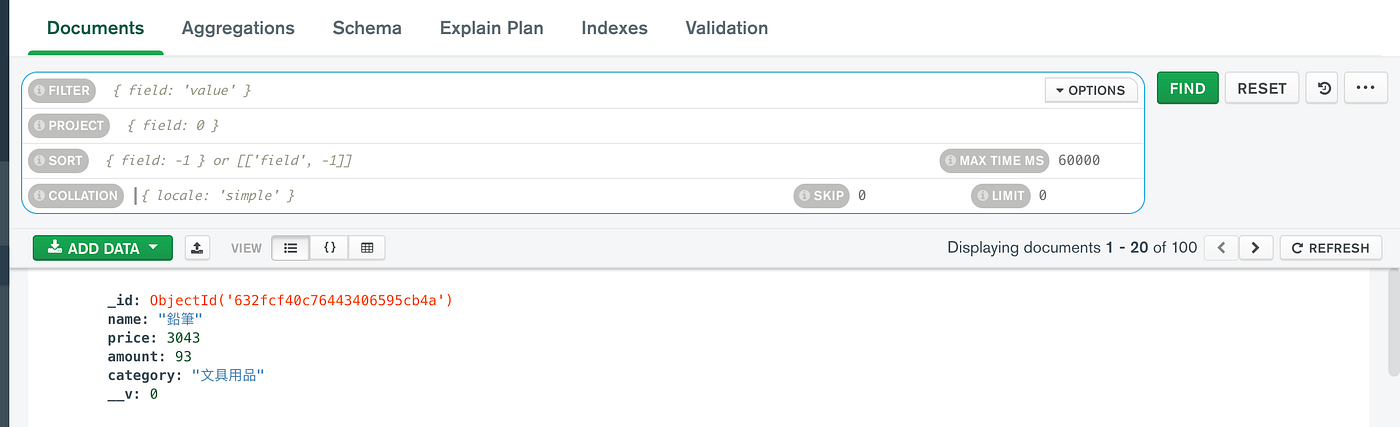Click the query history clock icon
The image size is (1400, 427).
(x=1324, y=88)
